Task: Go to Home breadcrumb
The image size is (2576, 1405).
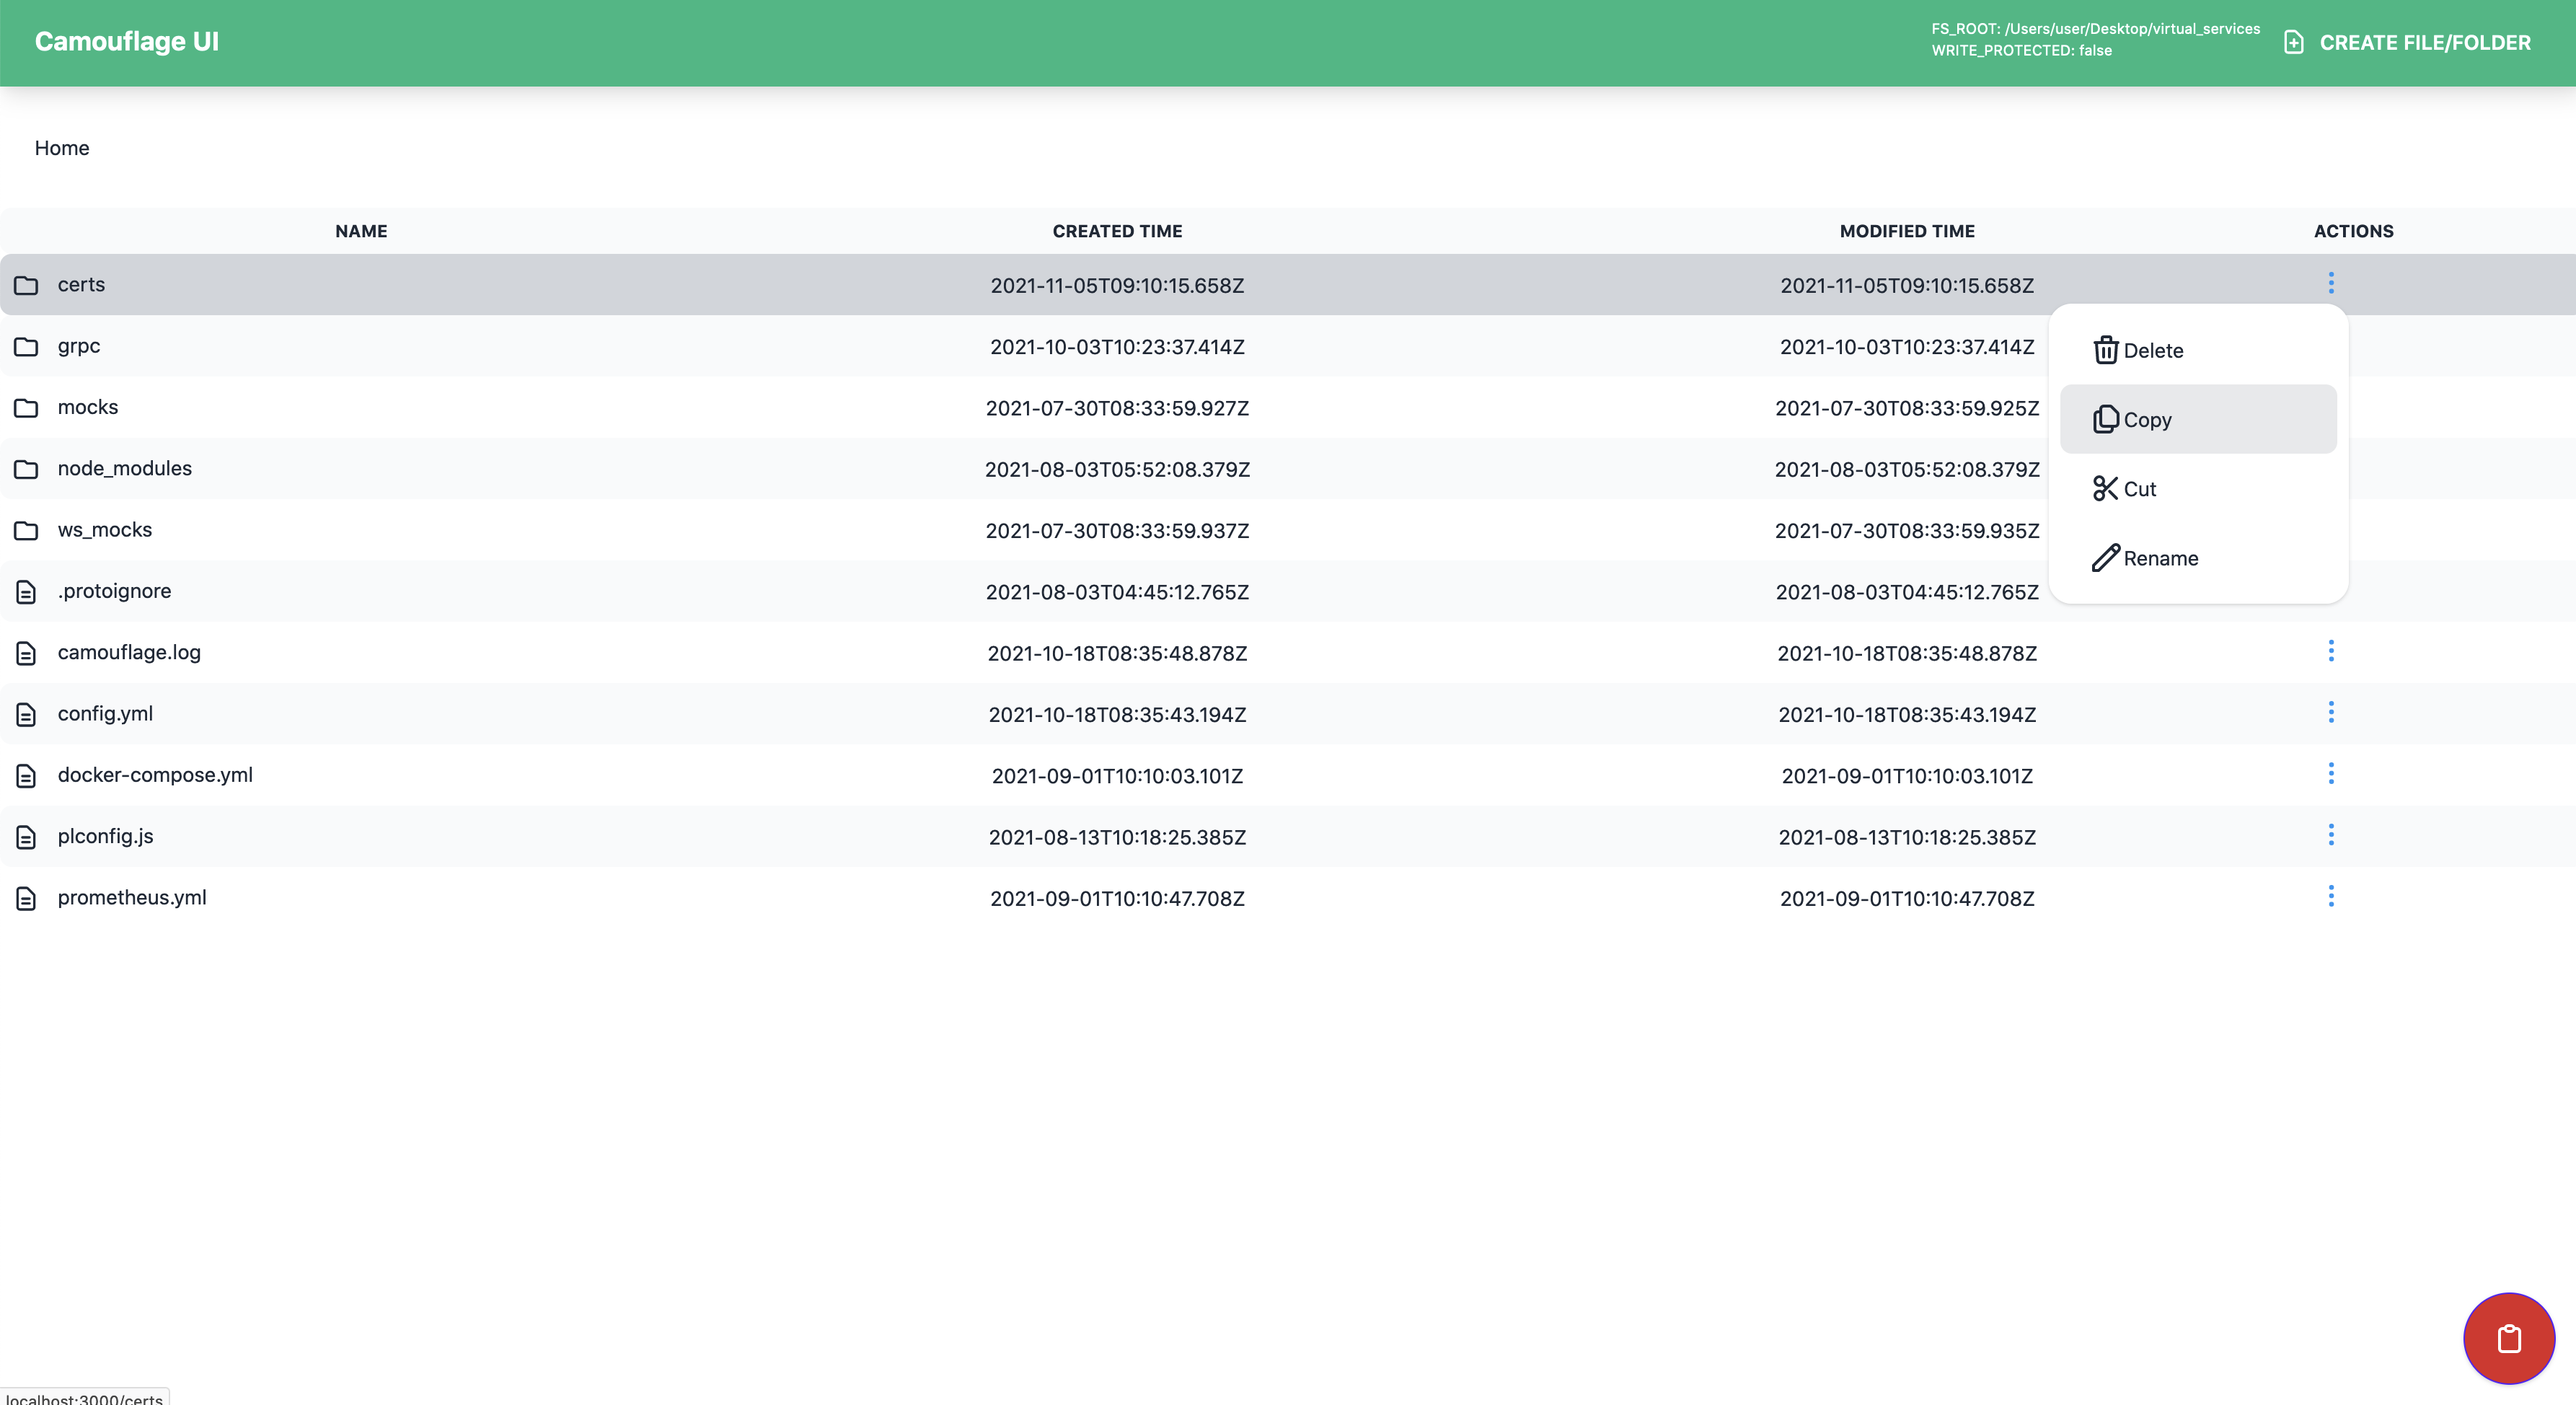Action: [x=62, y=148]
